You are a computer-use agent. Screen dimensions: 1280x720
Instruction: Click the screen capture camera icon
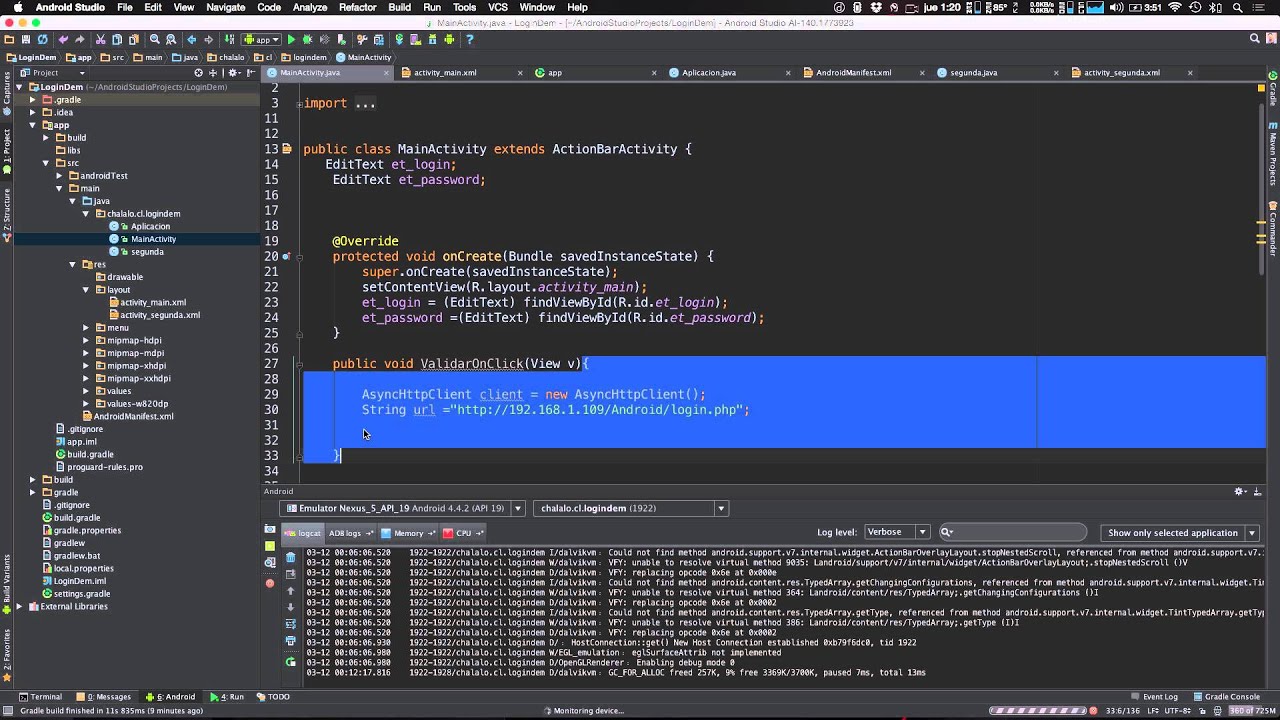(270, 529)
